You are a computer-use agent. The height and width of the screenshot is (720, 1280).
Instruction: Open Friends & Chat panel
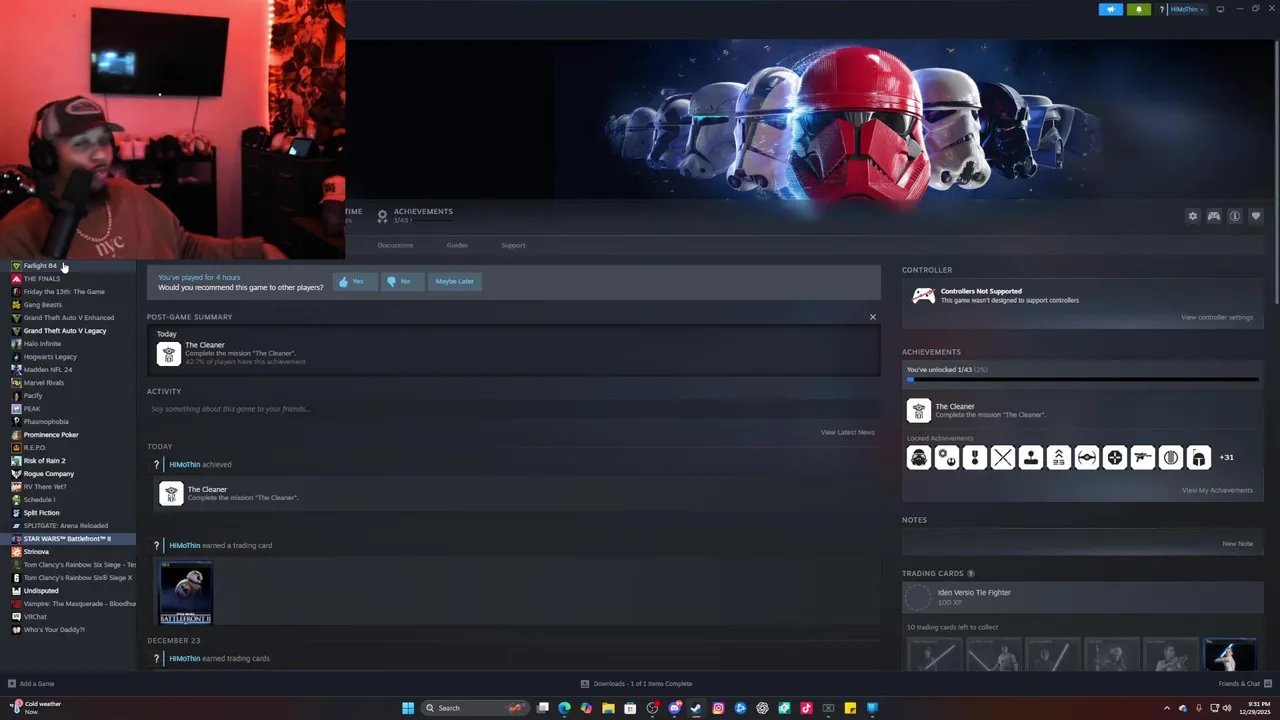point(1244,684)
